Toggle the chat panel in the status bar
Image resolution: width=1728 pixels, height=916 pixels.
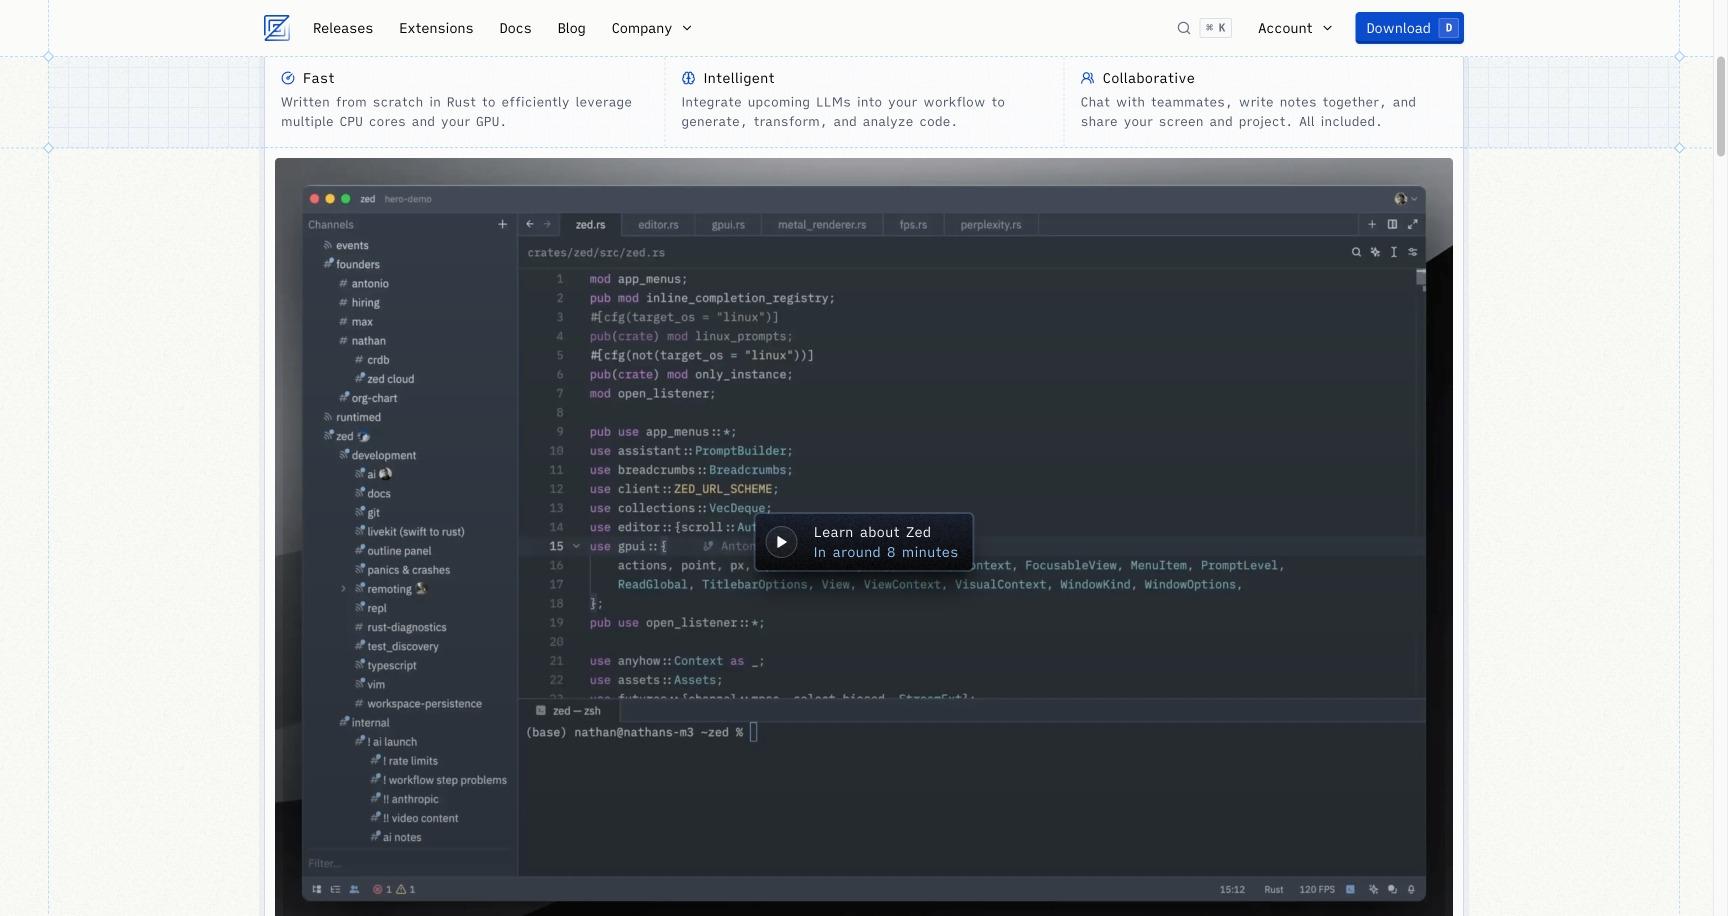(1392, 889)
